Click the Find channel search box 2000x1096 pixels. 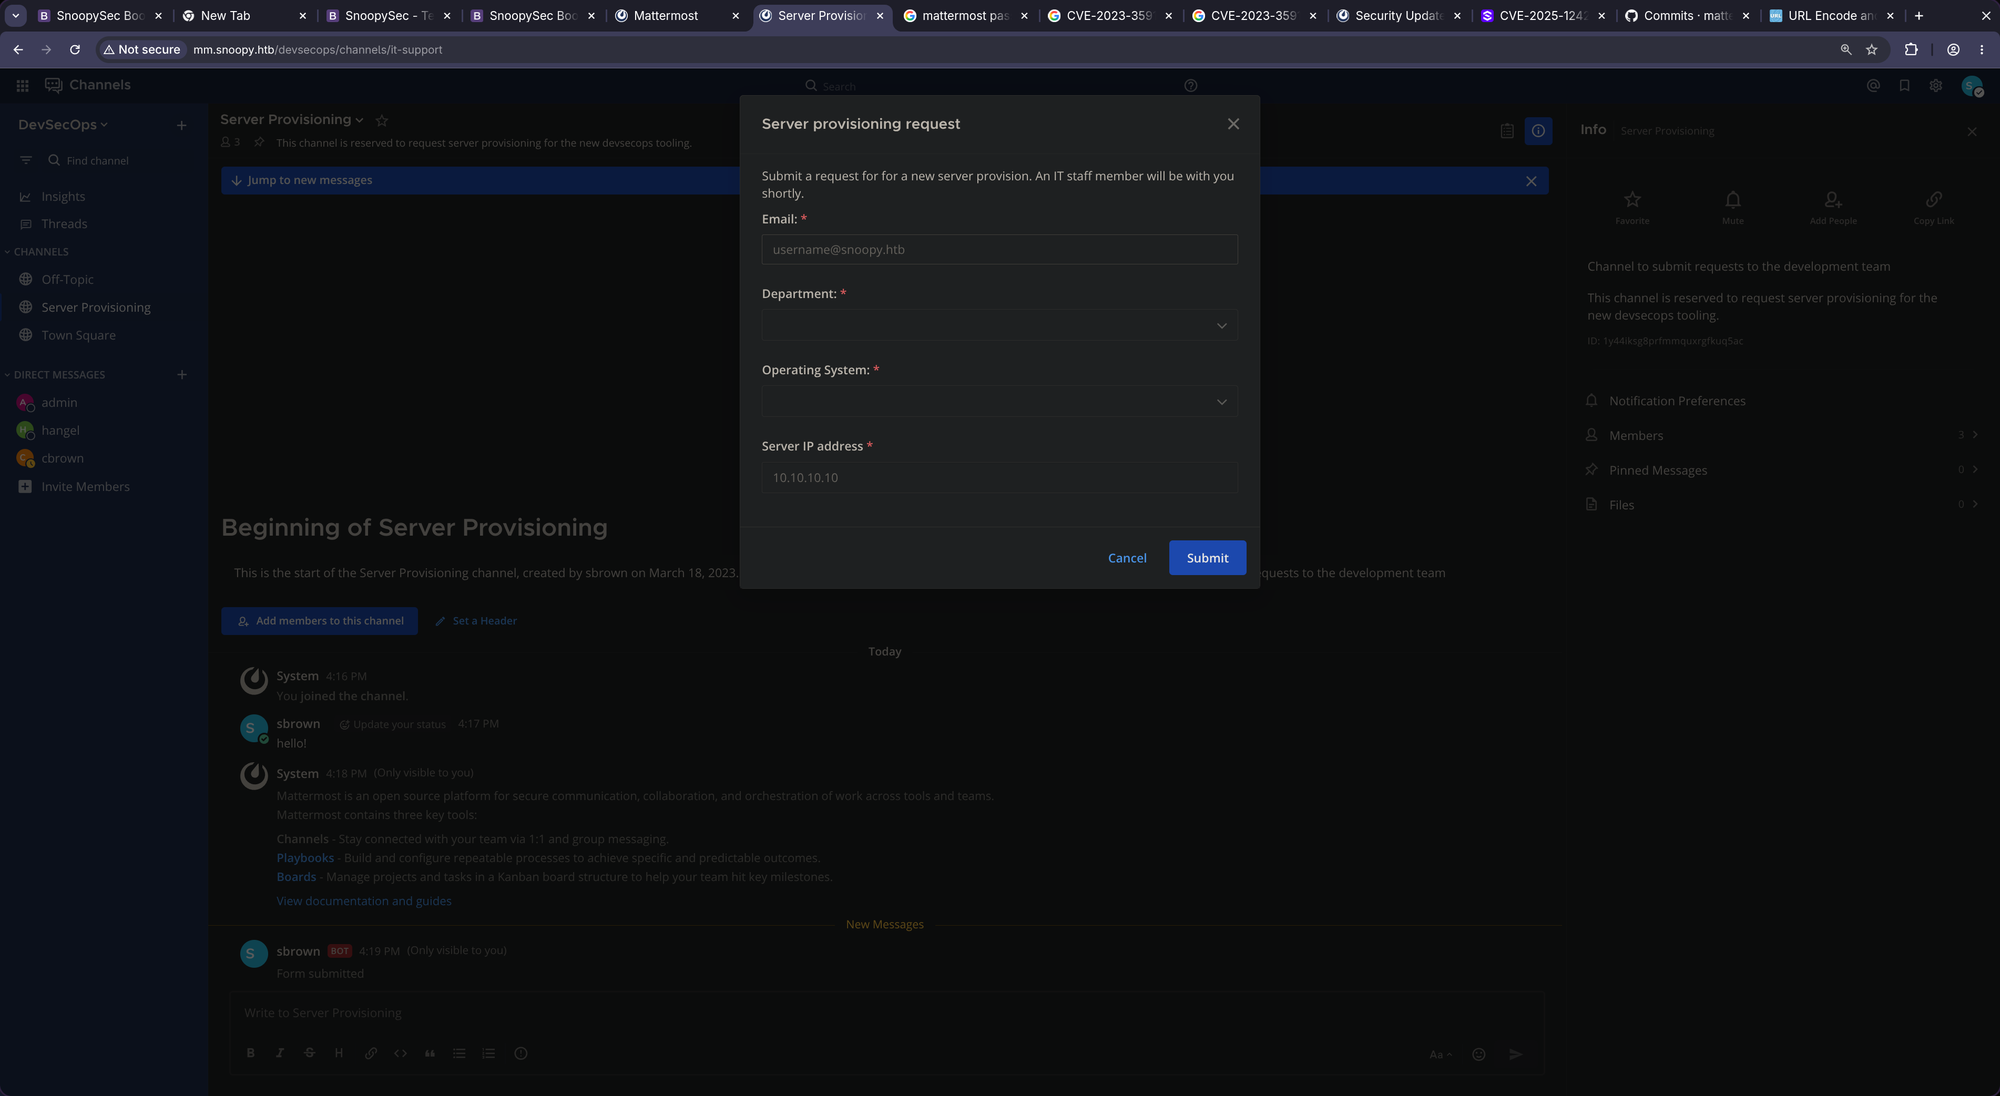(98, 160)
